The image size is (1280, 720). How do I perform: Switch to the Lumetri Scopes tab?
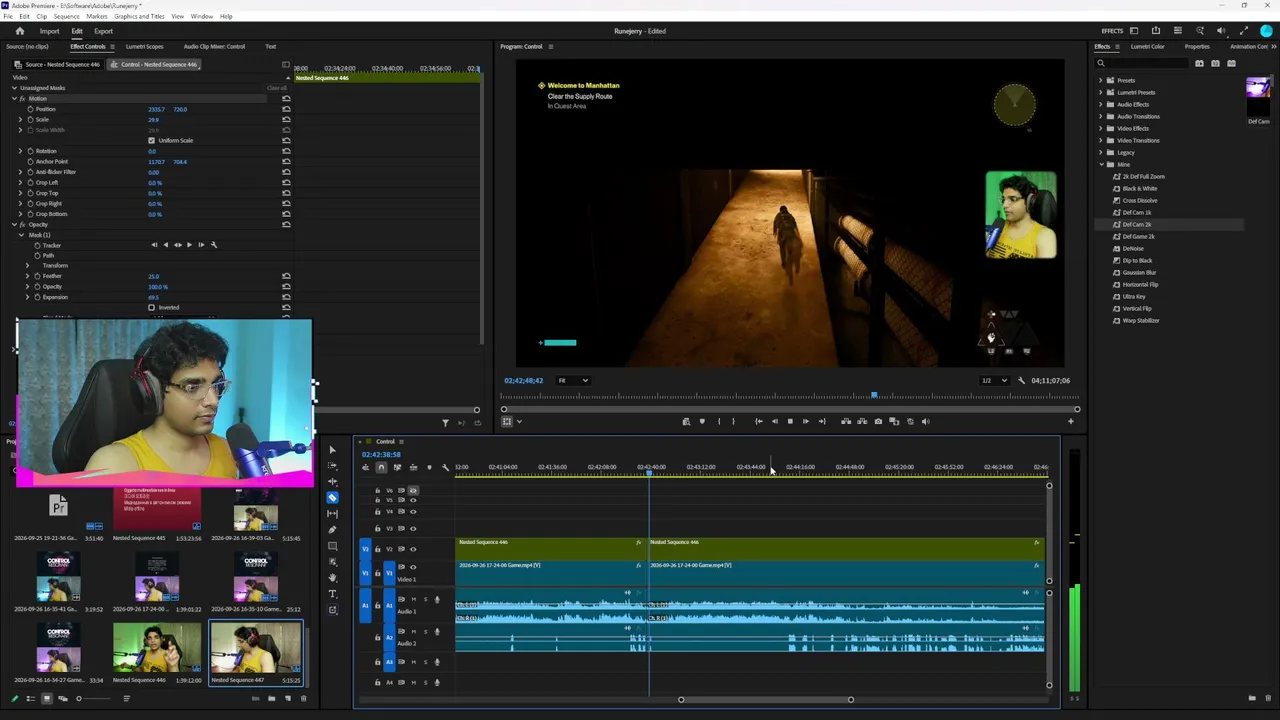click(x=144, y=46)
